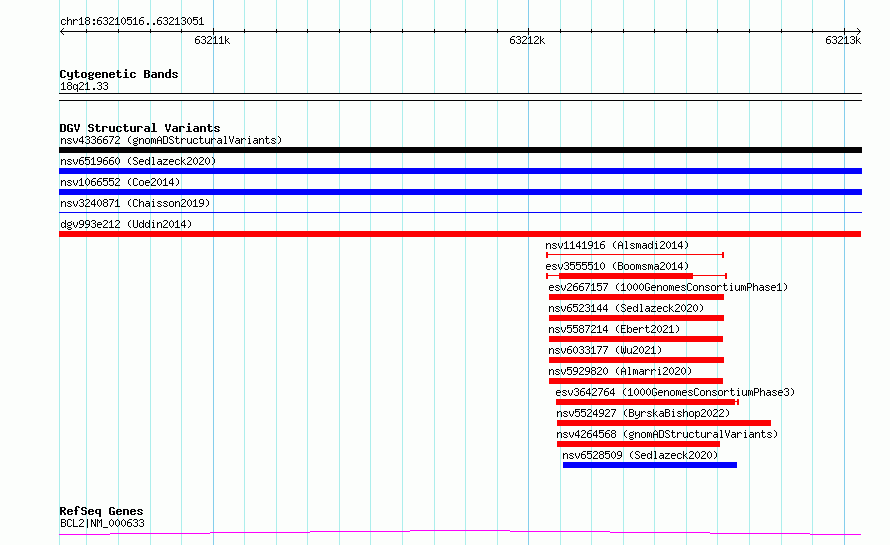Viewport: 890px width, 545px height.
Task: Open the nsv6528509 (Sedlazeck2020) label
Action: [640, 455]
